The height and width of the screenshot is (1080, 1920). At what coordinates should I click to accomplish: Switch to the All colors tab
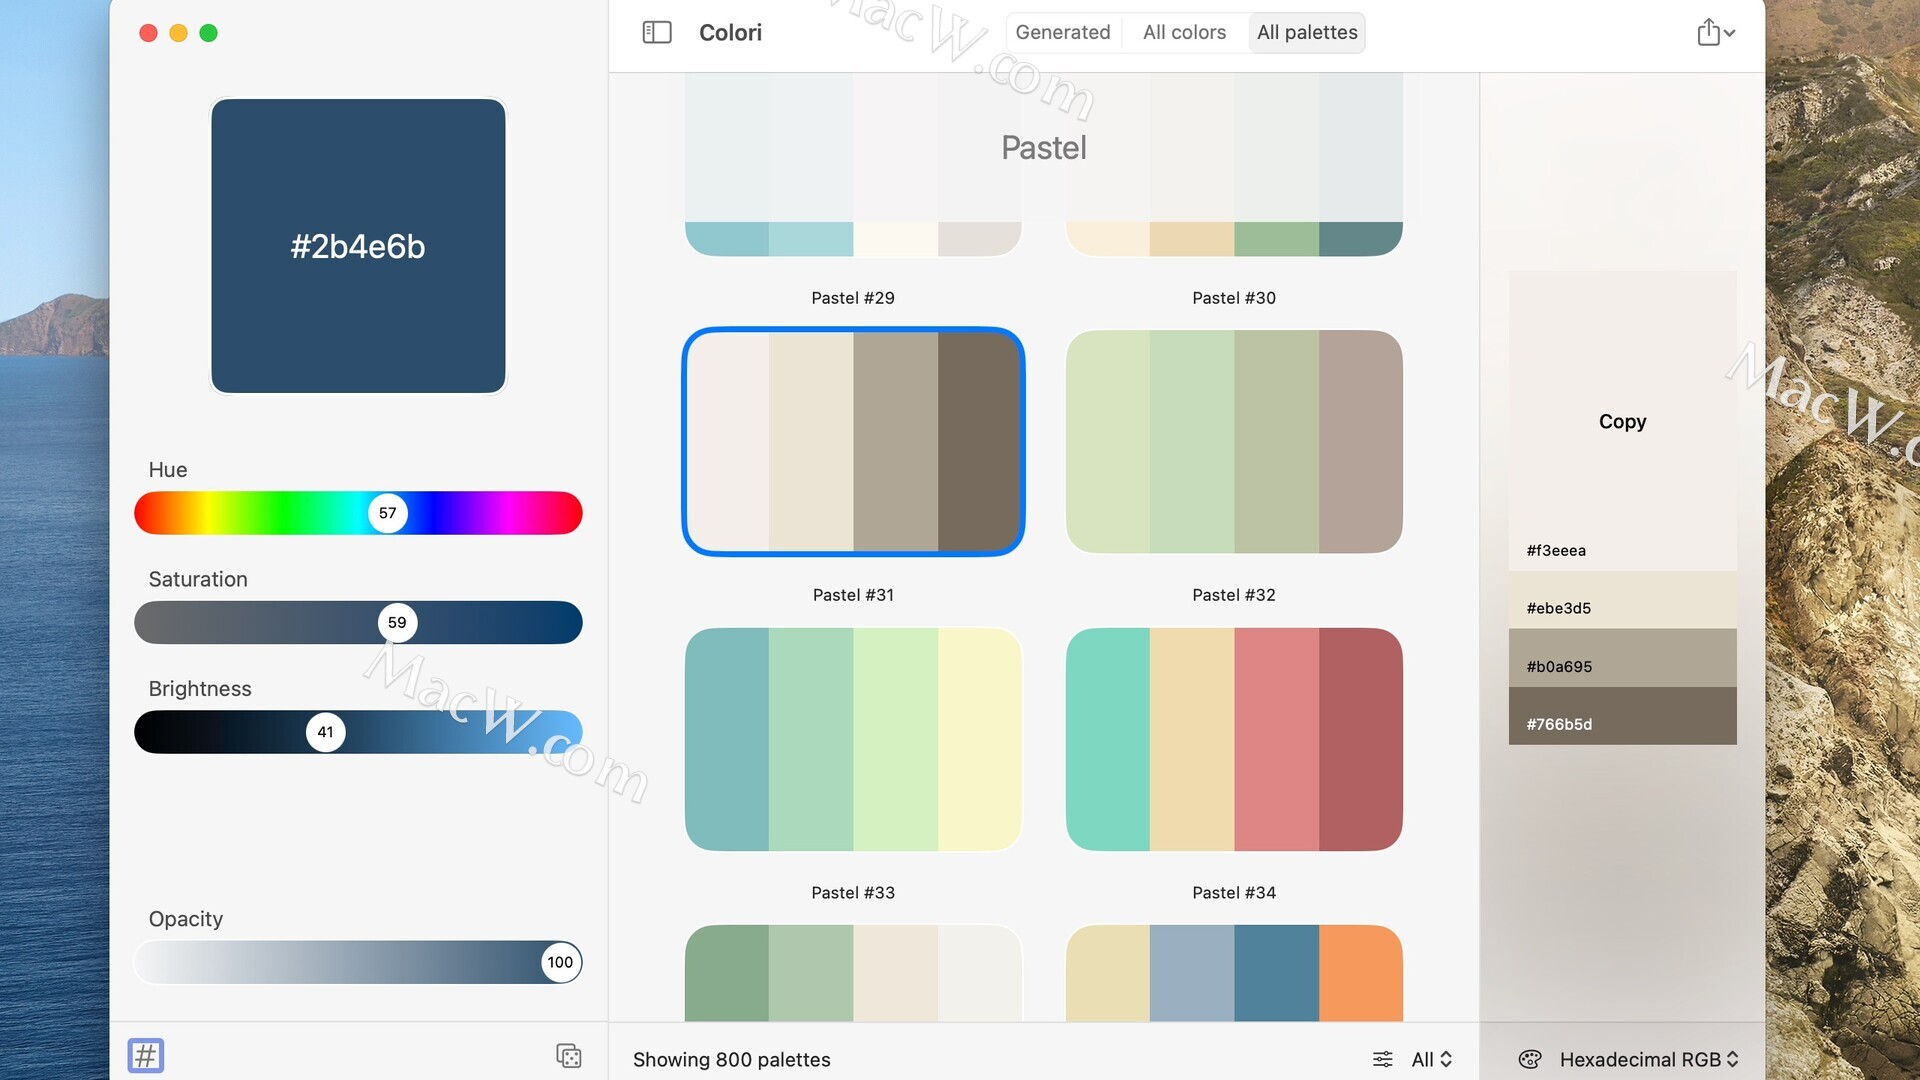(1184, 32)
